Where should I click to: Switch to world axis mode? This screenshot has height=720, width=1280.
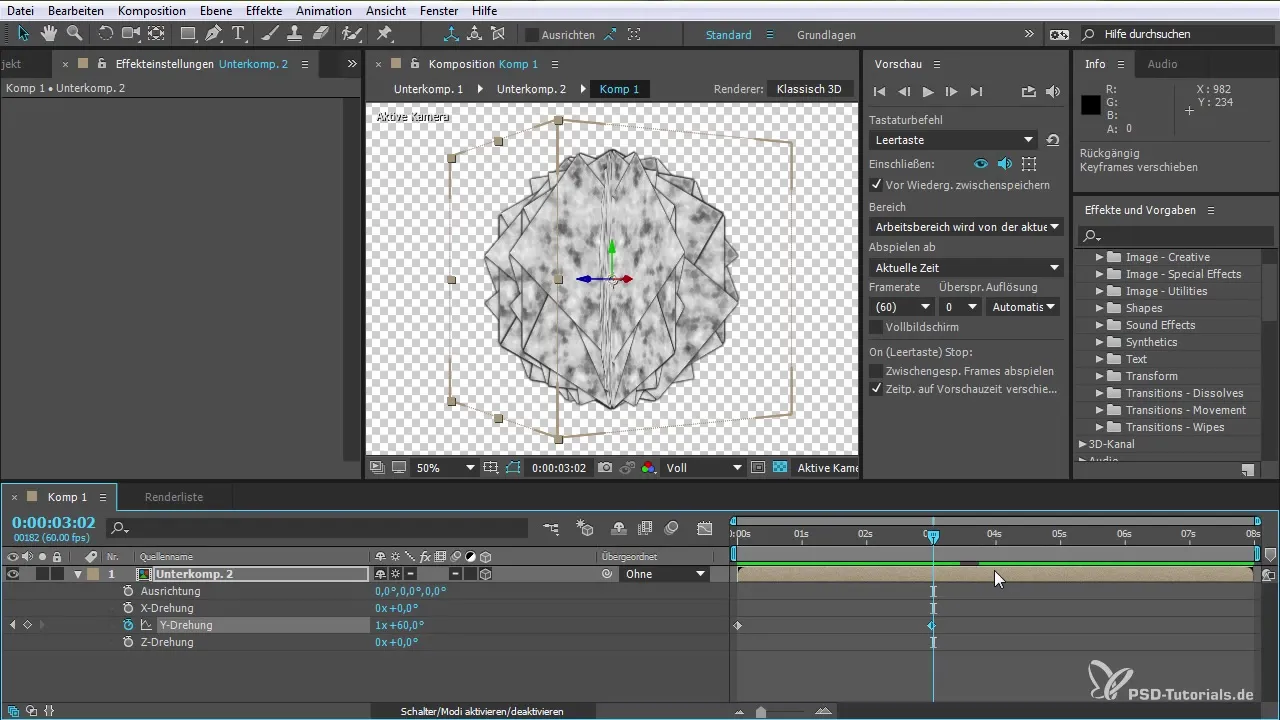(474, 34)
